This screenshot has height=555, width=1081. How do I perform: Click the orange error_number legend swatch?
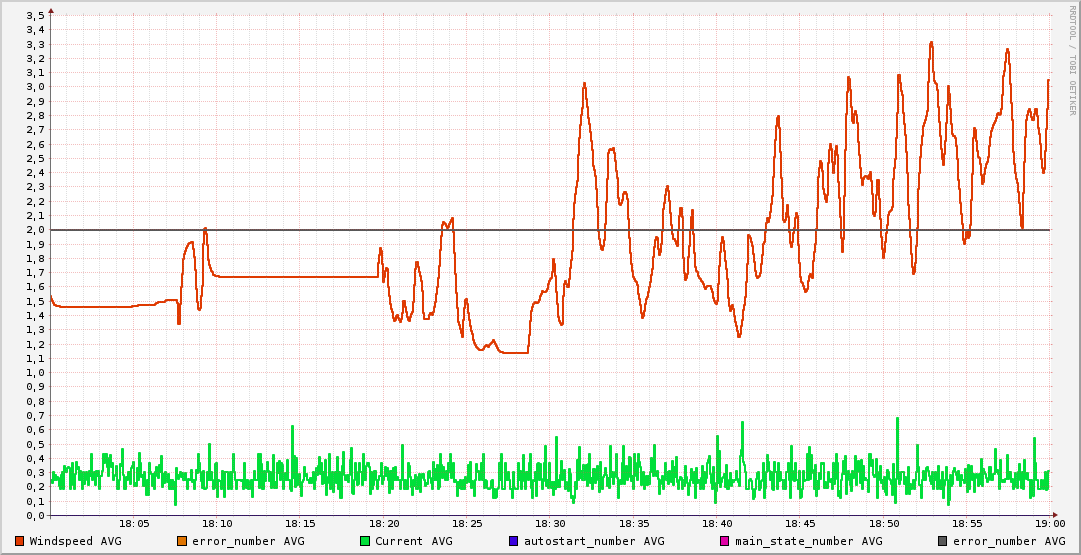click(181, 541)
